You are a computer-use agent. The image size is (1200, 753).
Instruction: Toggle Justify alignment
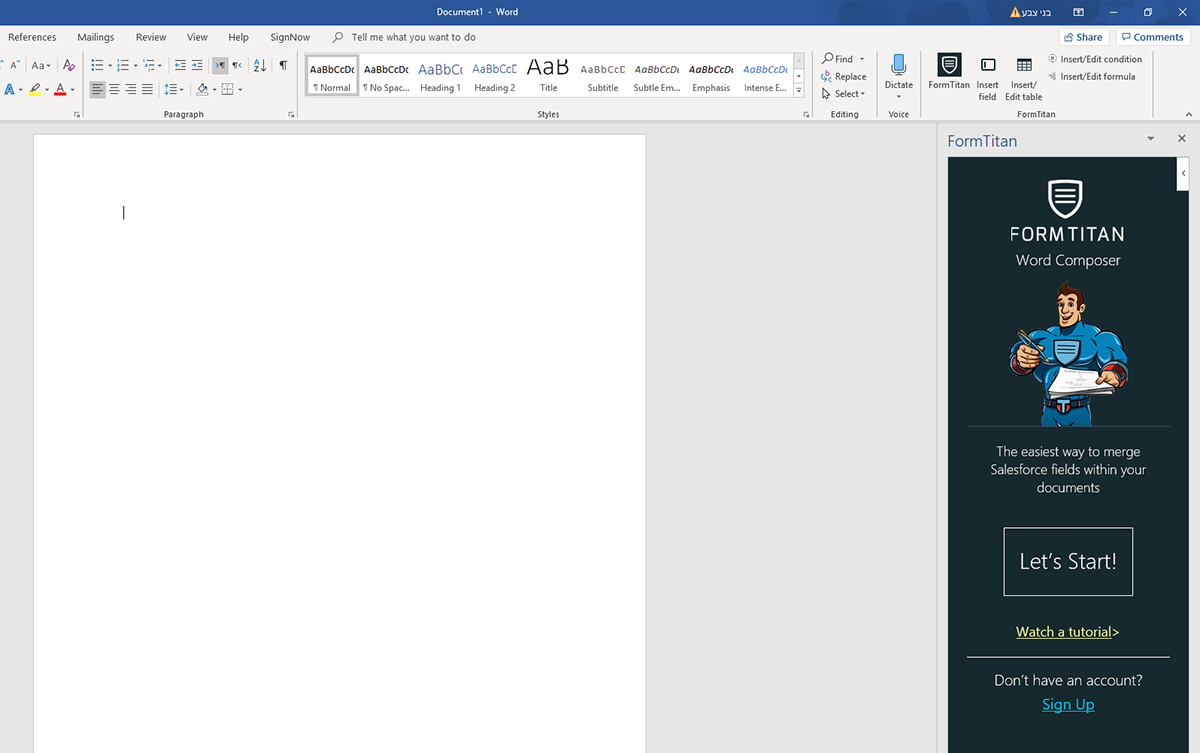(148, 90)
